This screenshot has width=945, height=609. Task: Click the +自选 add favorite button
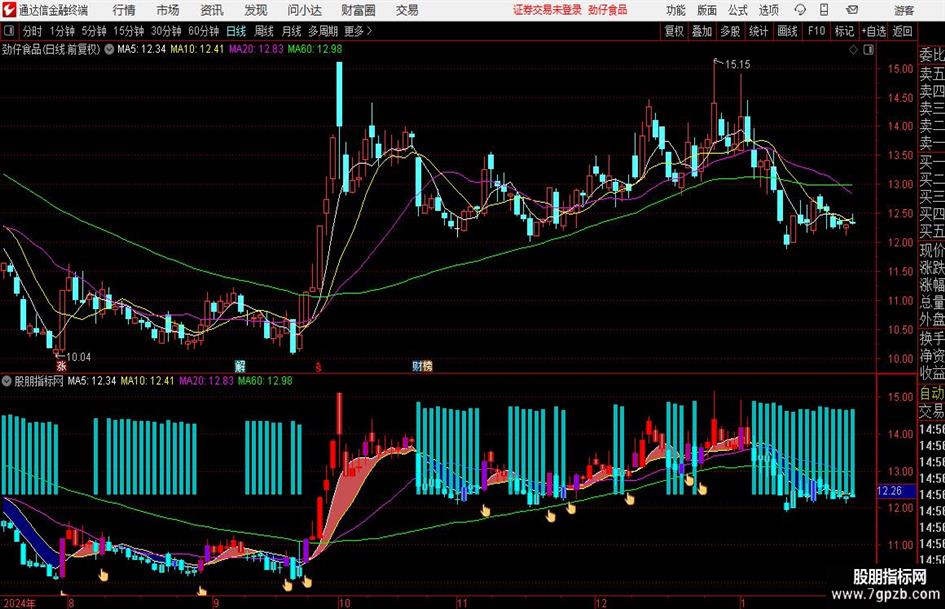pos(873,31)
